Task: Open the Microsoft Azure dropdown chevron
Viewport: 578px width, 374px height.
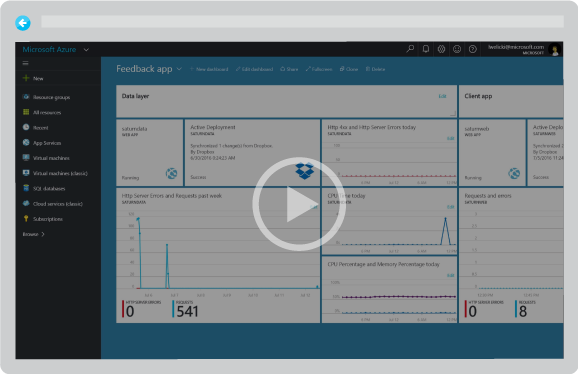Action: (86, 50)
